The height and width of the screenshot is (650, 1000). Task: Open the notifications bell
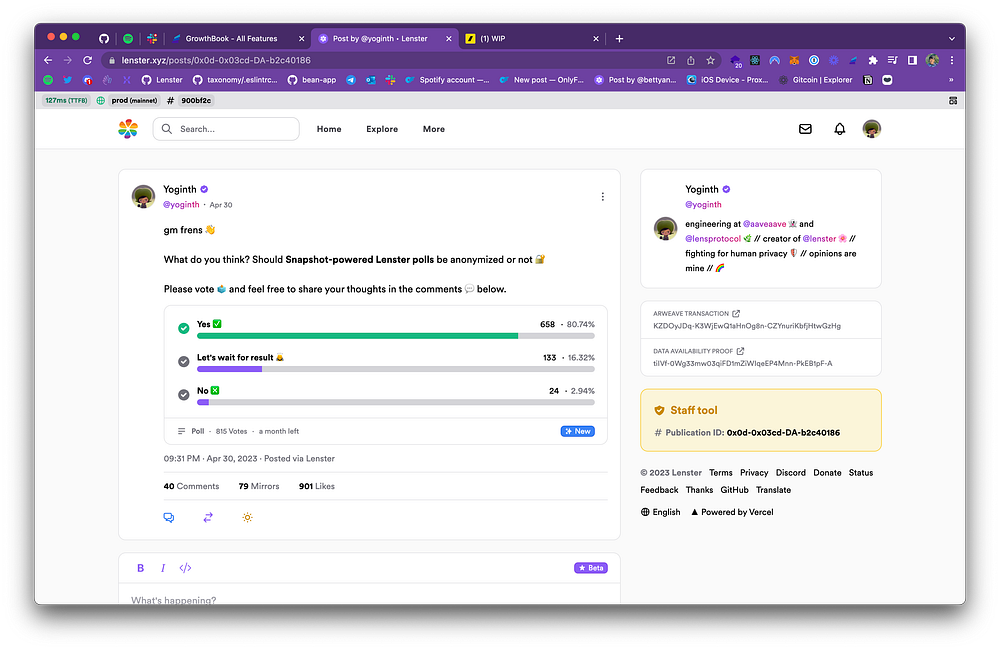coord(840,129)
